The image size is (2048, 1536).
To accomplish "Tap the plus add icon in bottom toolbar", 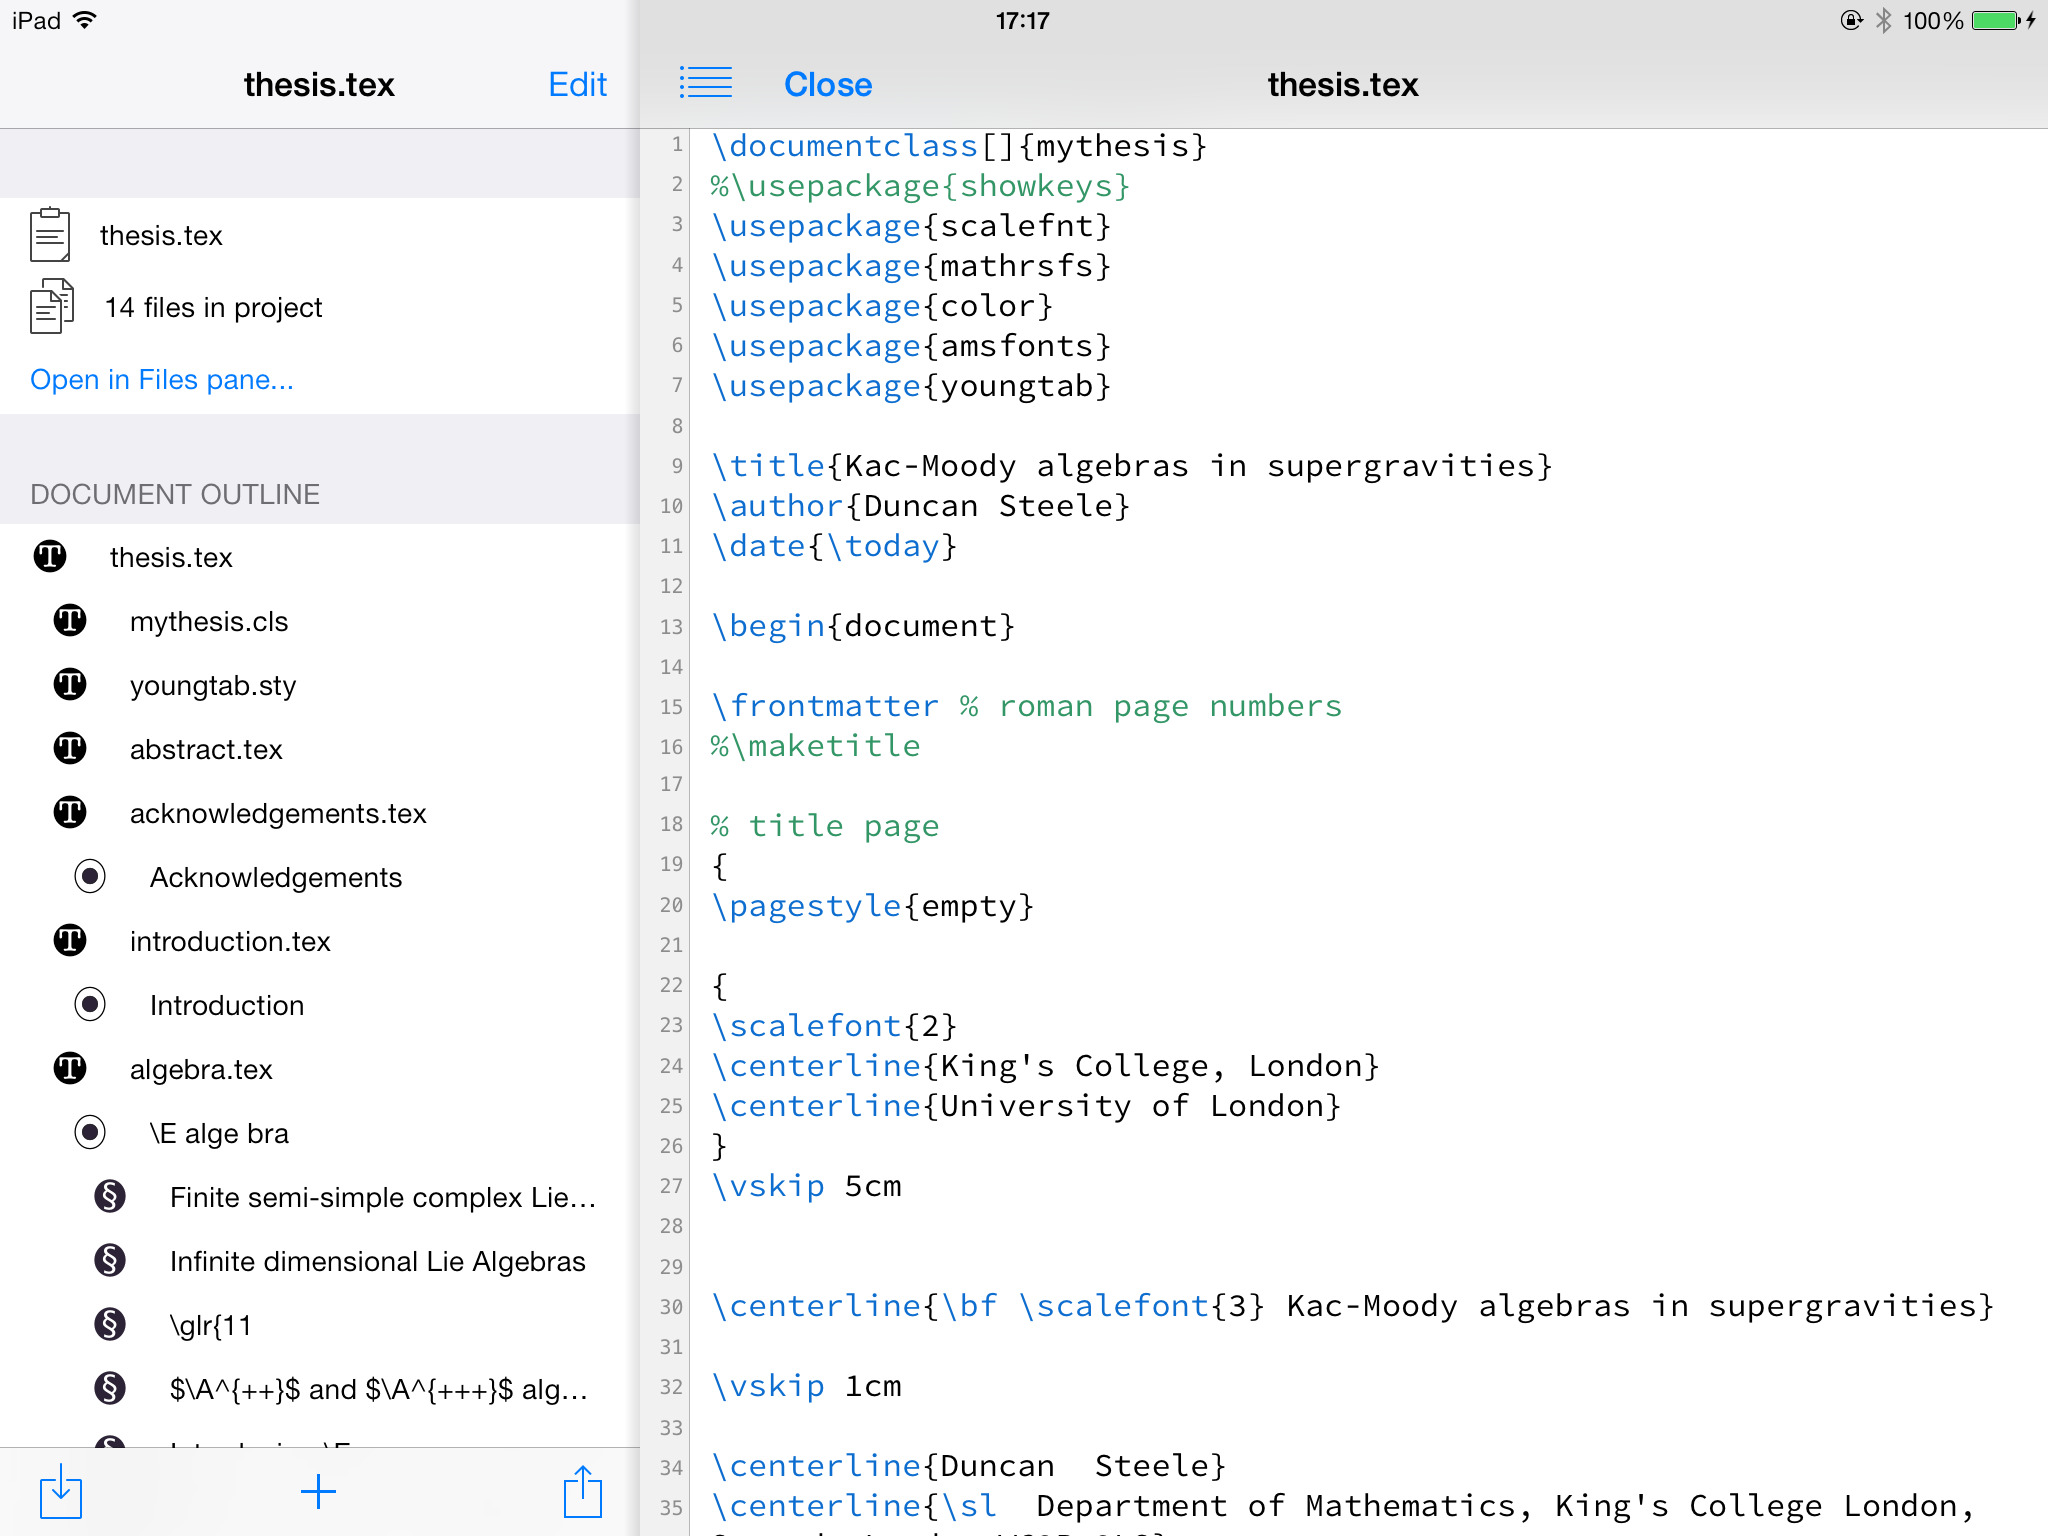I will click(x=318, y=1492).
